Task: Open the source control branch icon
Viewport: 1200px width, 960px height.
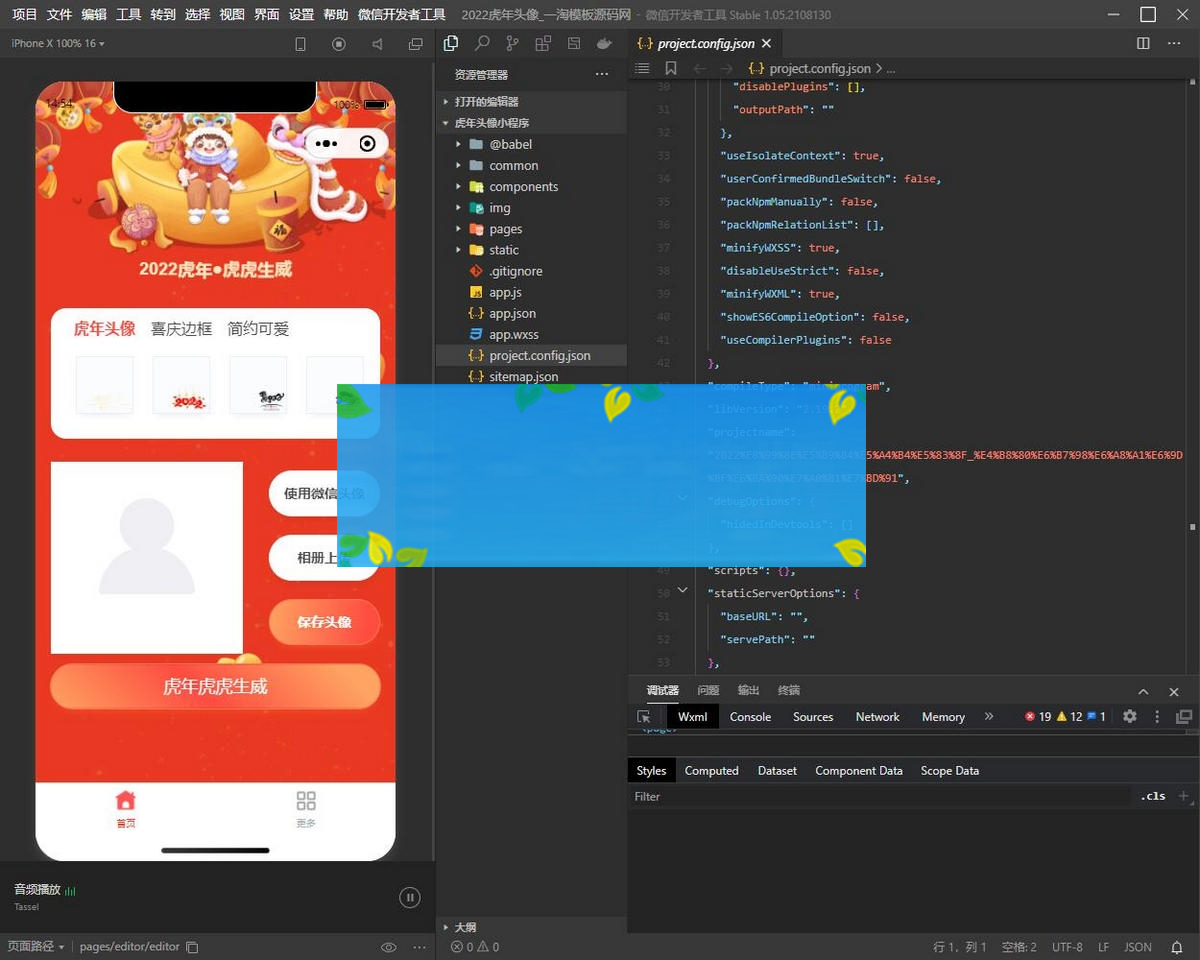Action: coord(512,44)
